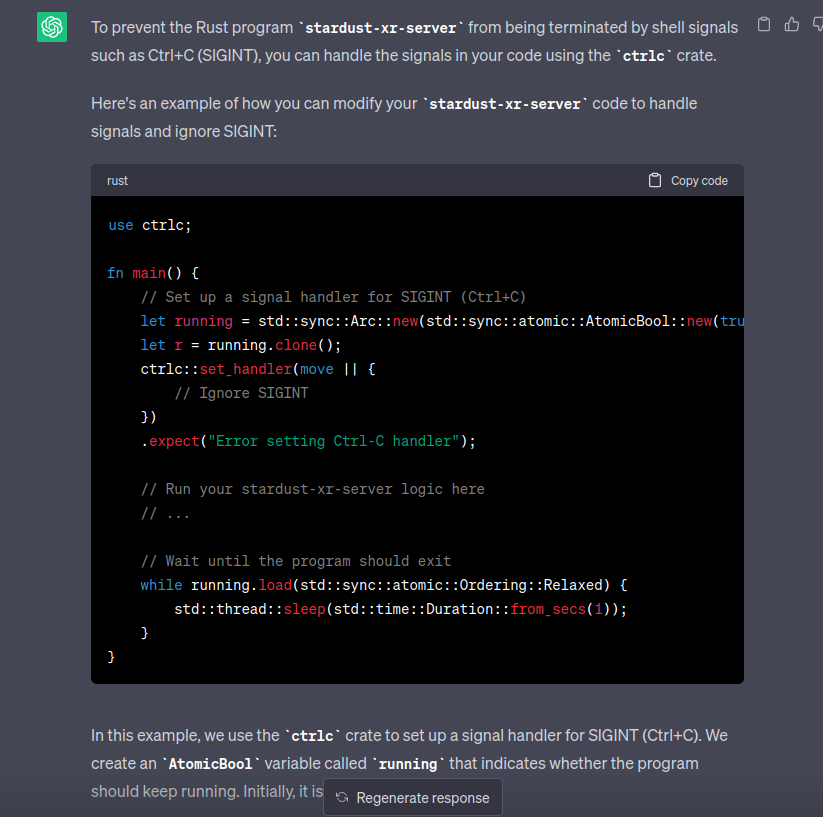Click Regenerate response button
Screen dimensions: 823x817
click(x=413, y=798)
